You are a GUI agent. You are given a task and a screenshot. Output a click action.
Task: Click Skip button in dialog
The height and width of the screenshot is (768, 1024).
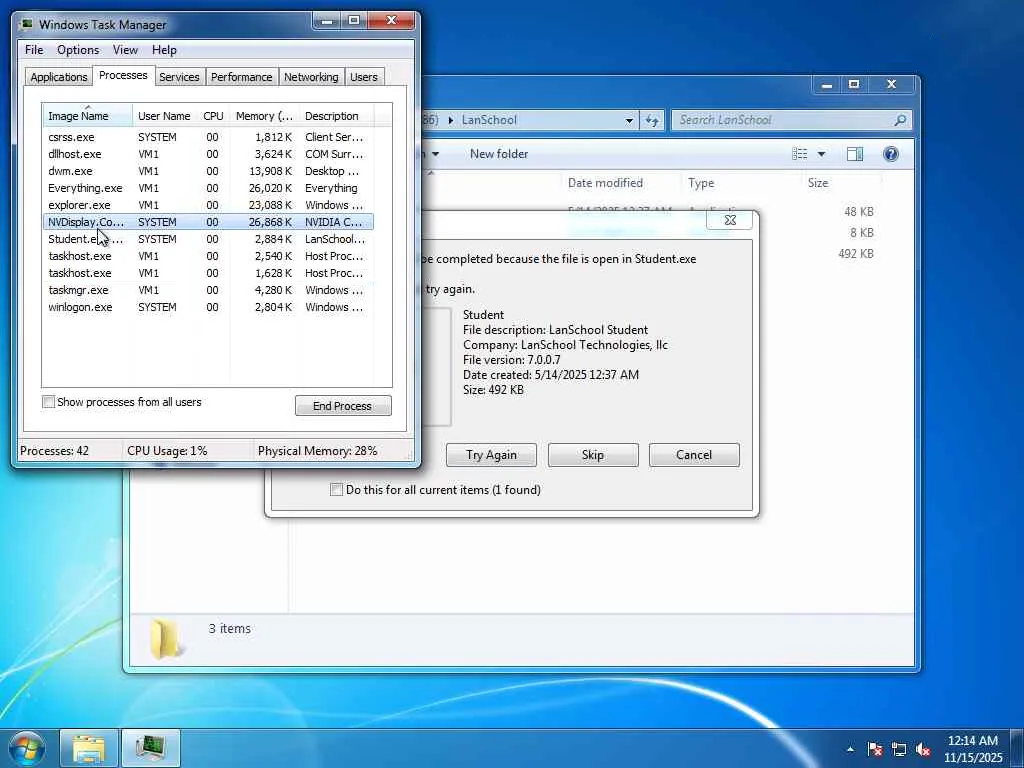click(x=593, y=455)
